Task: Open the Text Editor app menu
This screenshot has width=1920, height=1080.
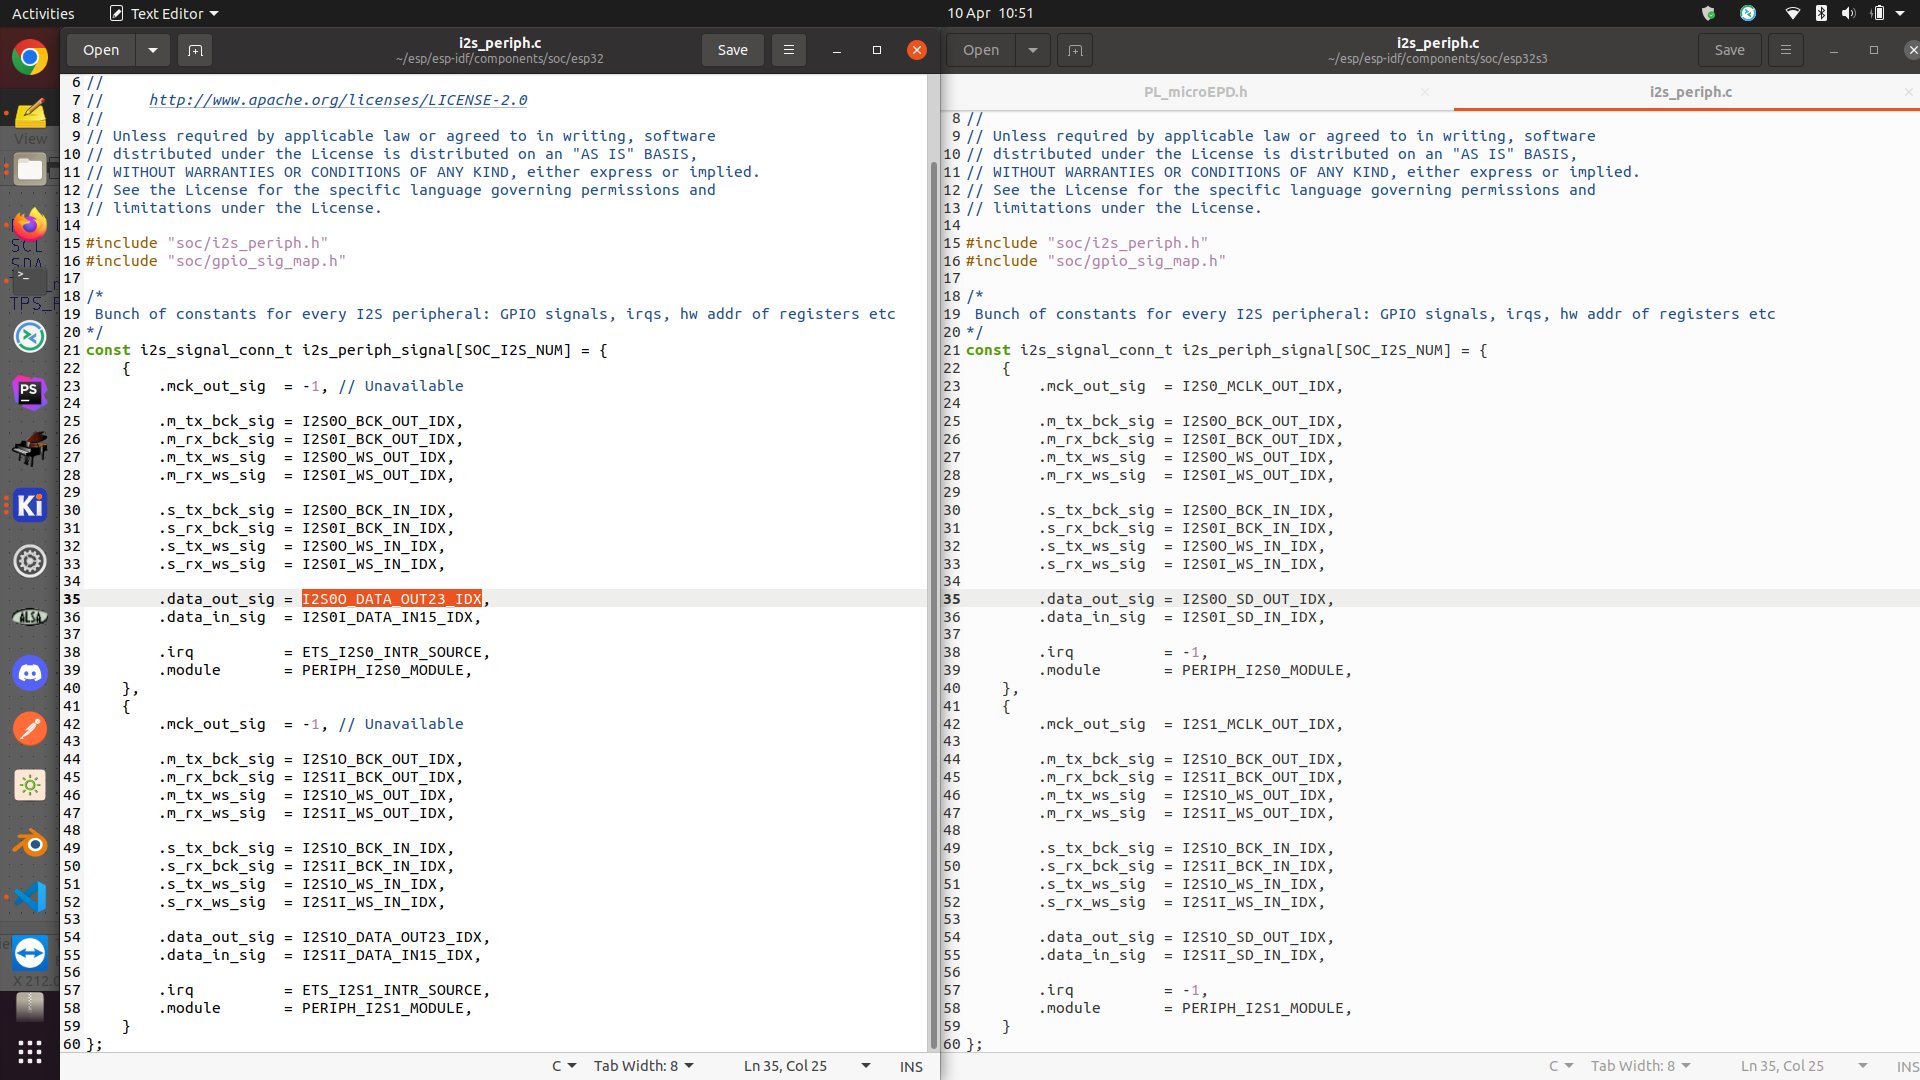Action: 165,14
